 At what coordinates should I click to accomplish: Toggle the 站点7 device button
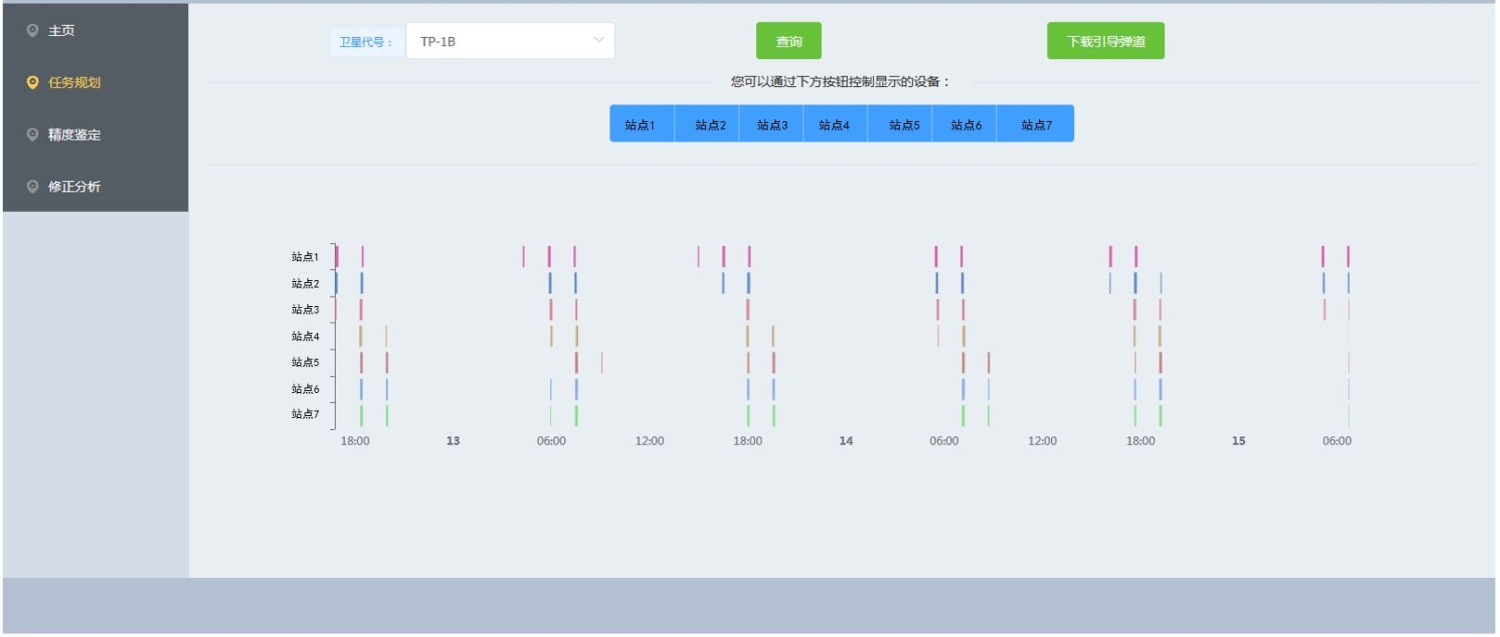point(1036,125)
